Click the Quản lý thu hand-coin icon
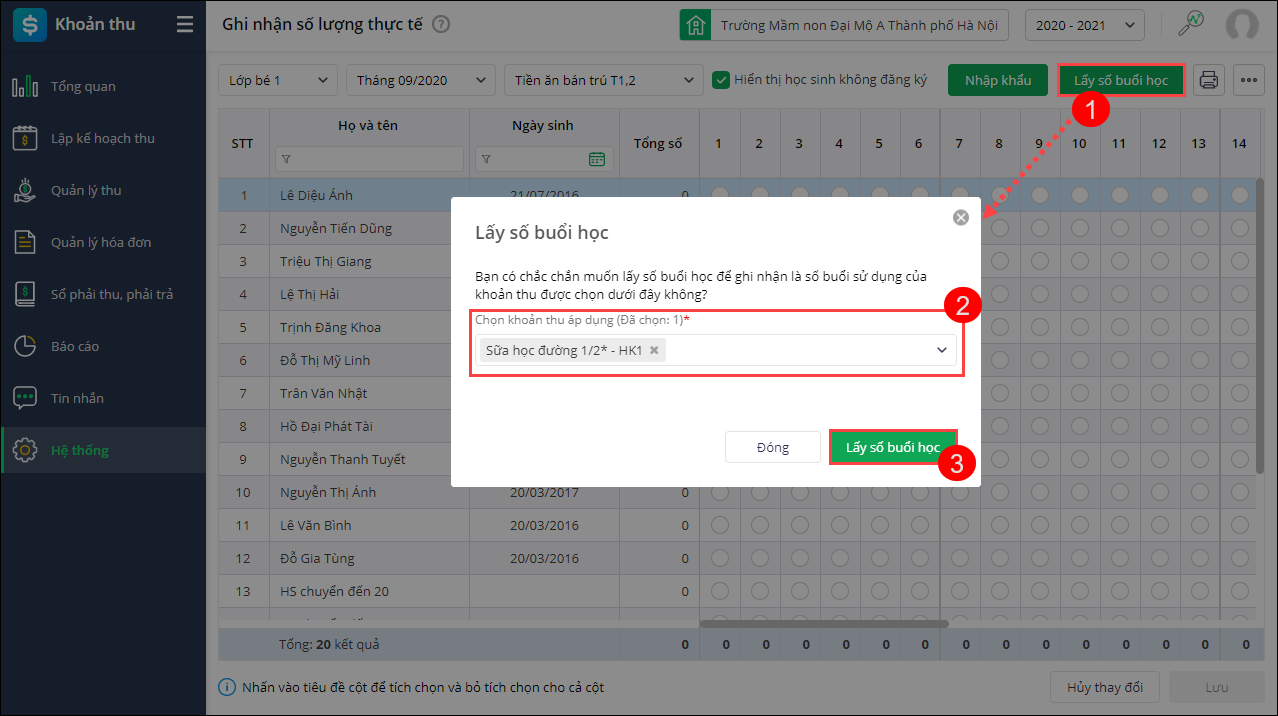Viewport: 1278px width, 716px height. point(25,190)
